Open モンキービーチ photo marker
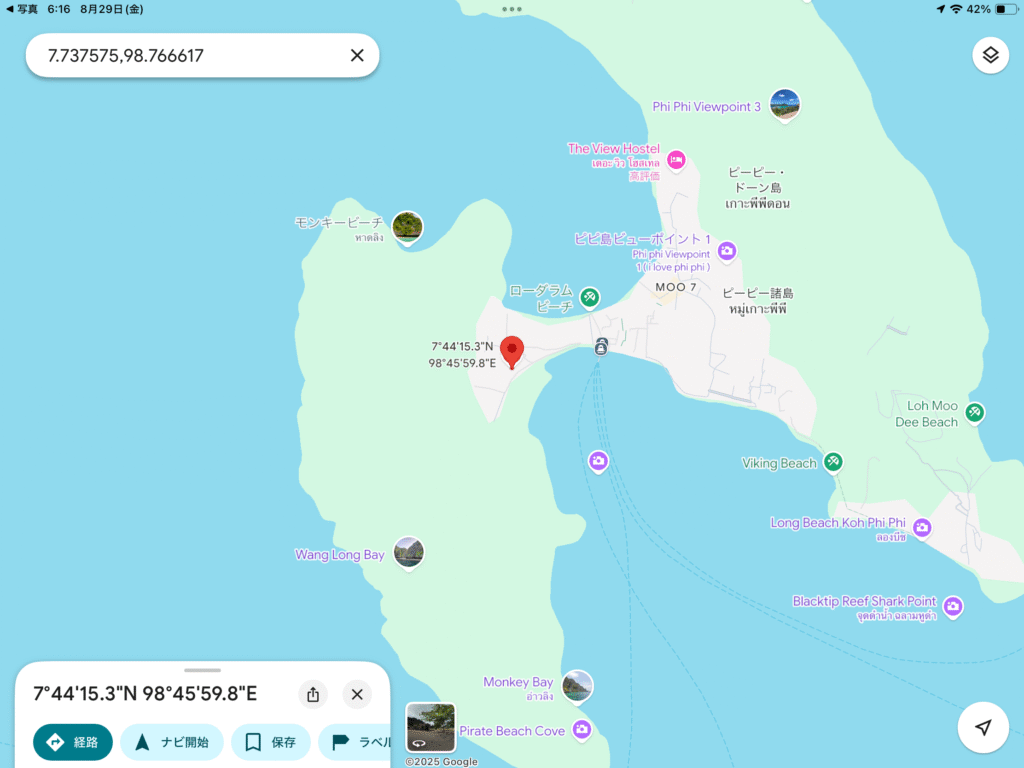Image resolution: width=1024 pixels, height=768 pixels. tap(408, 227)
